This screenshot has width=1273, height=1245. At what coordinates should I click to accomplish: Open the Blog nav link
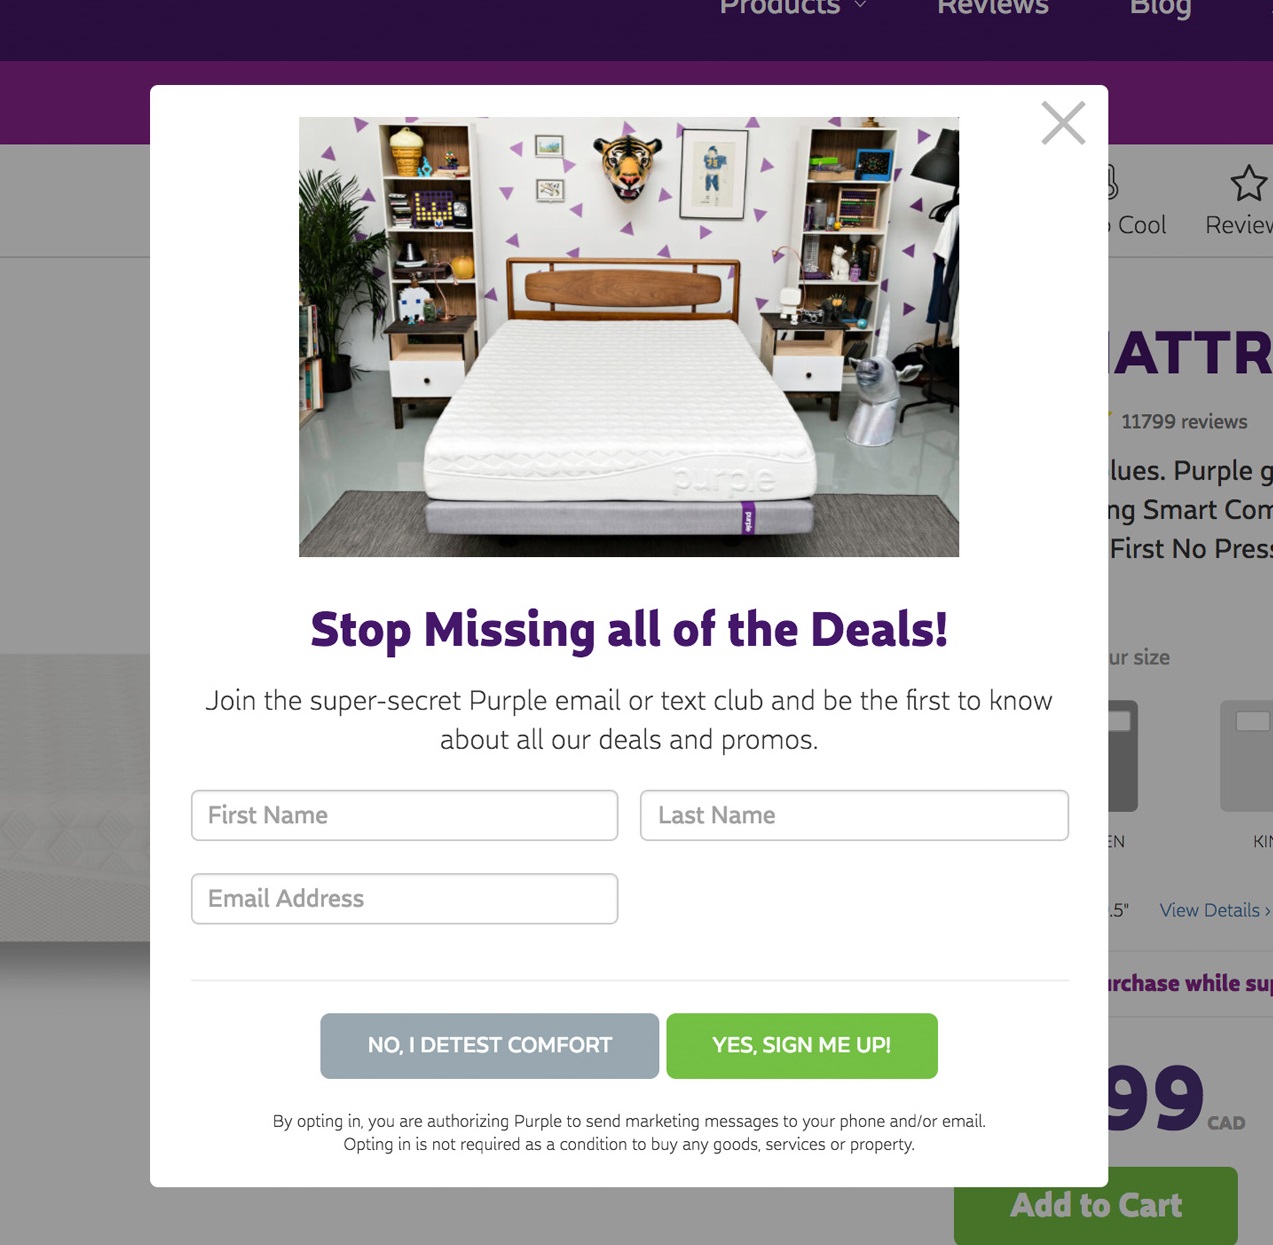[1160, 8]
